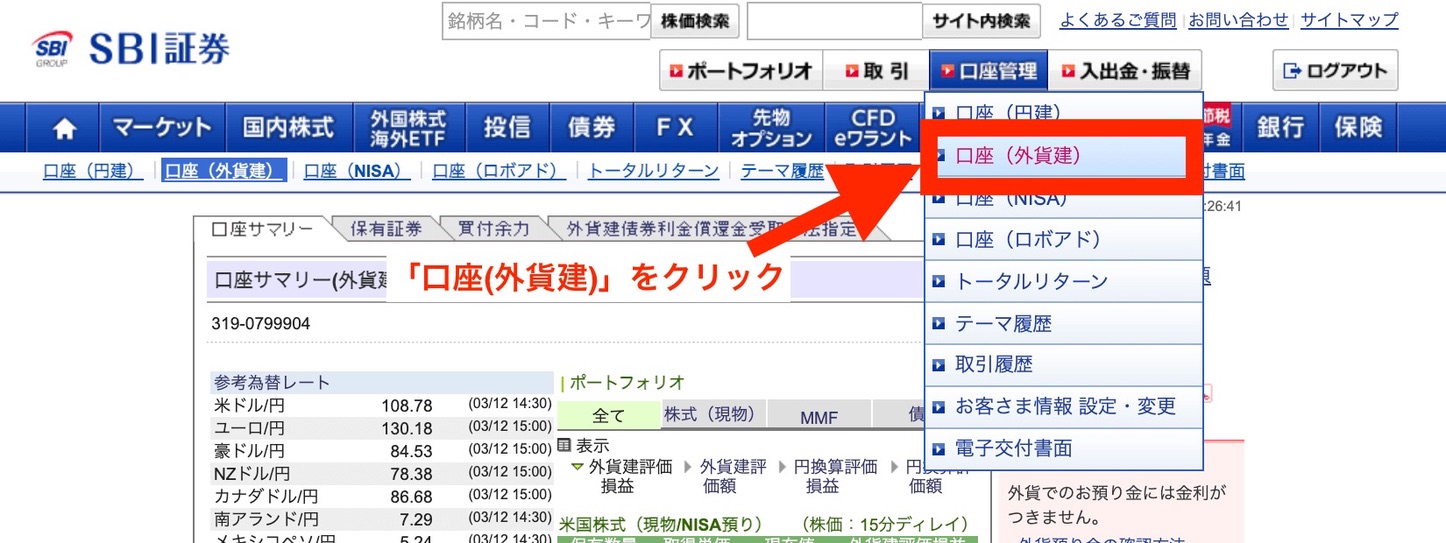Open 口座（NISA） sub-navigation link

pos(357,171)
